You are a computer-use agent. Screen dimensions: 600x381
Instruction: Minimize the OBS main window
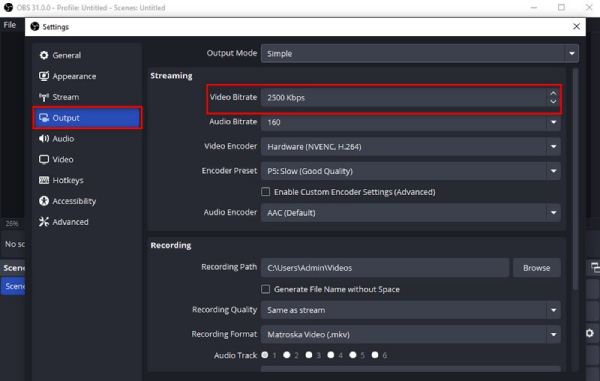click(534, 7)
